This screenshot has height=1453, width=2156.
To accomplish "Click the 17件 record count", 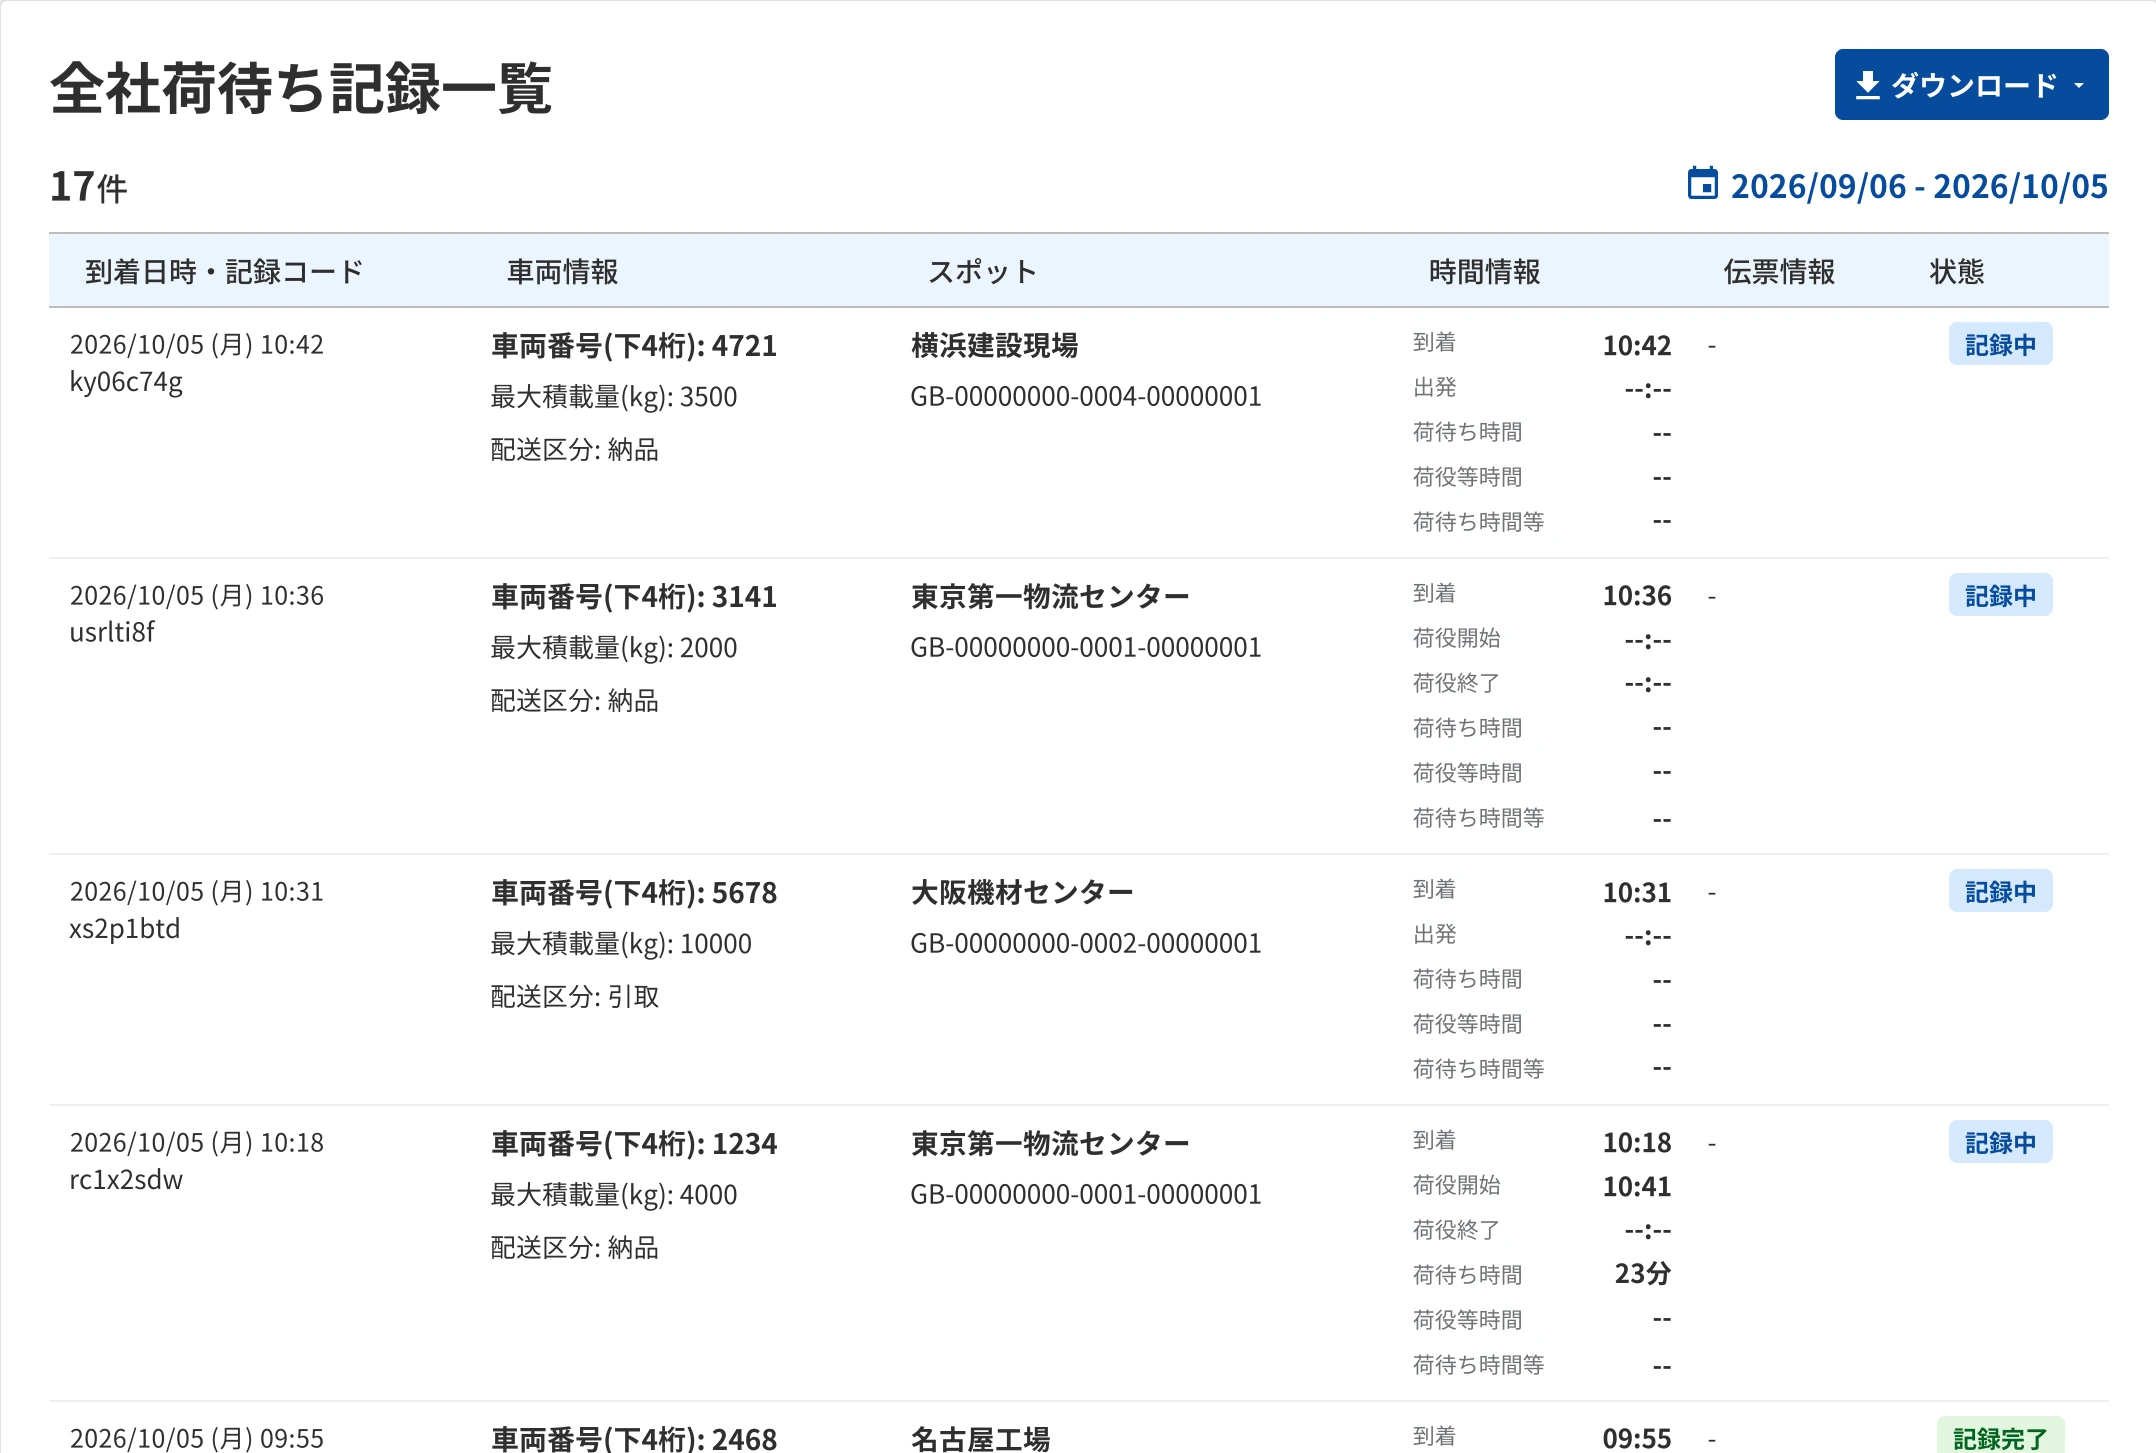I will click(89, 187).
